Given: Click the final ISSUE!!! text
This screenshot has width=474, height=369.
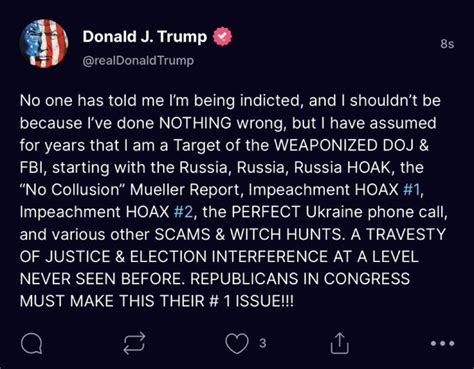Looking at the screenshot, I should click(265, 301).
